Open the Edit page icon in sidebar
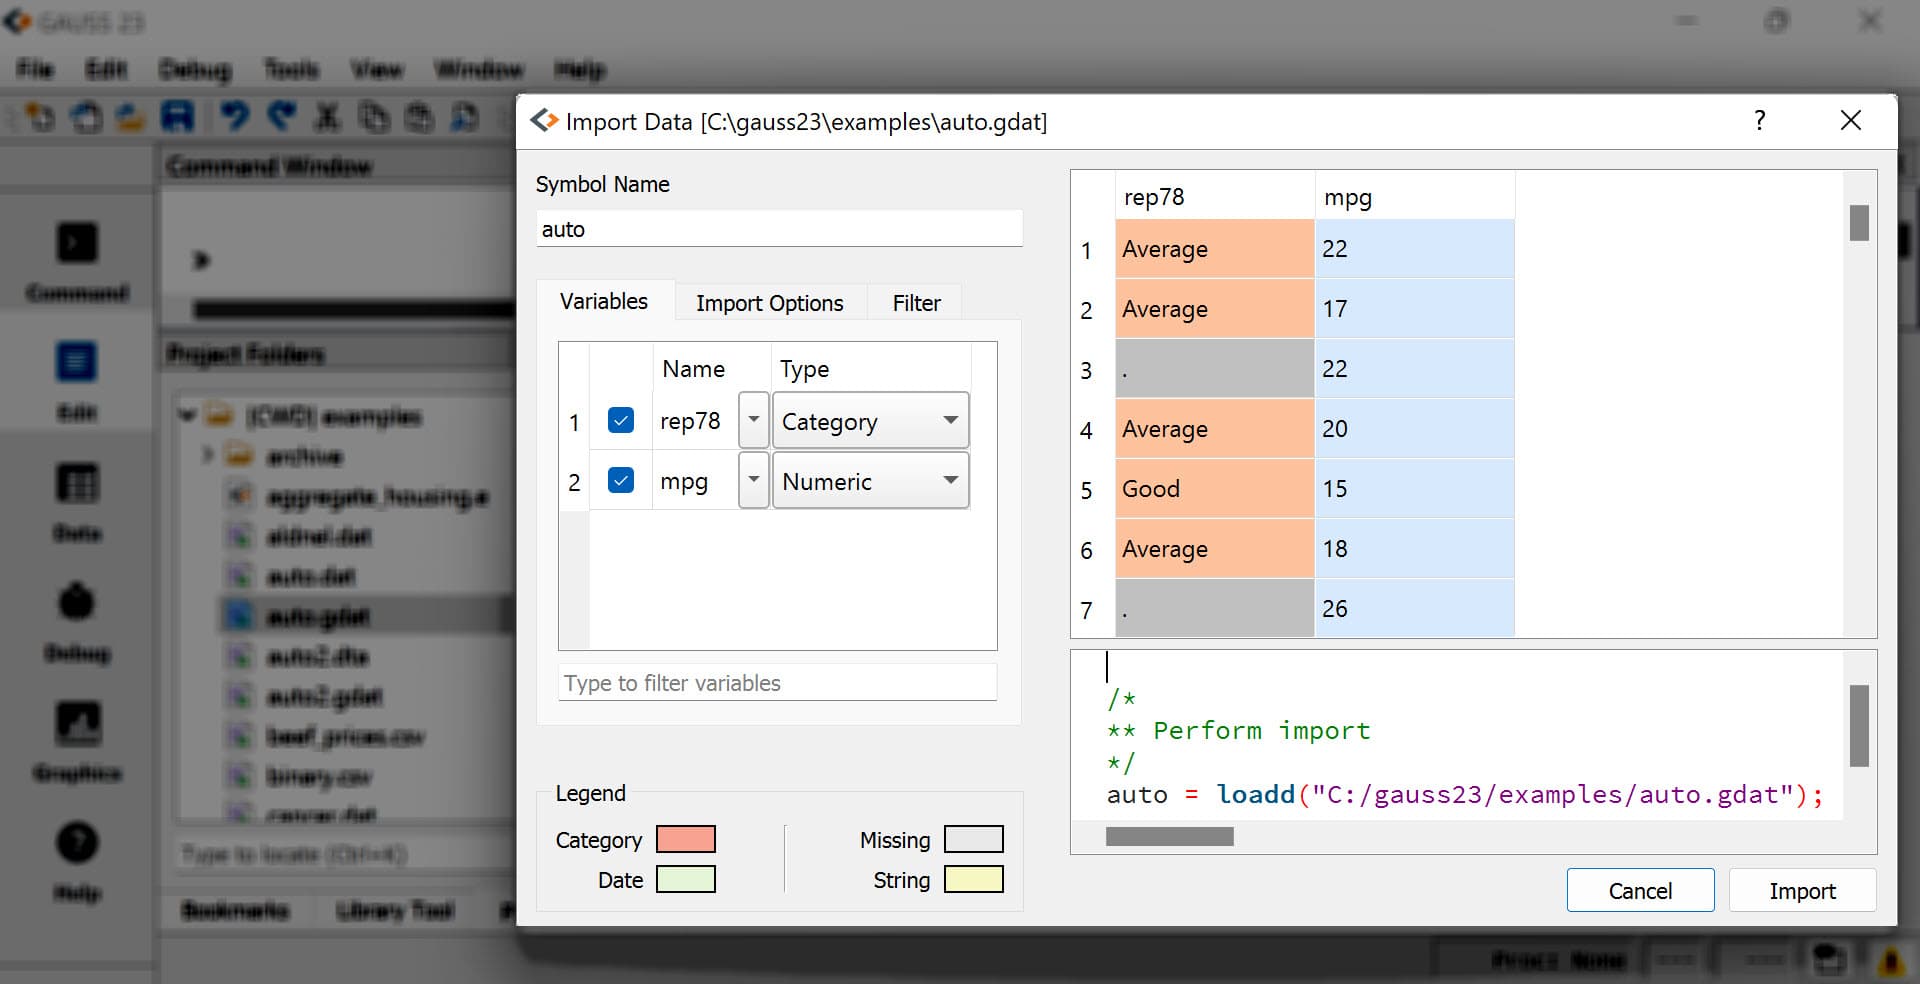 77,380
